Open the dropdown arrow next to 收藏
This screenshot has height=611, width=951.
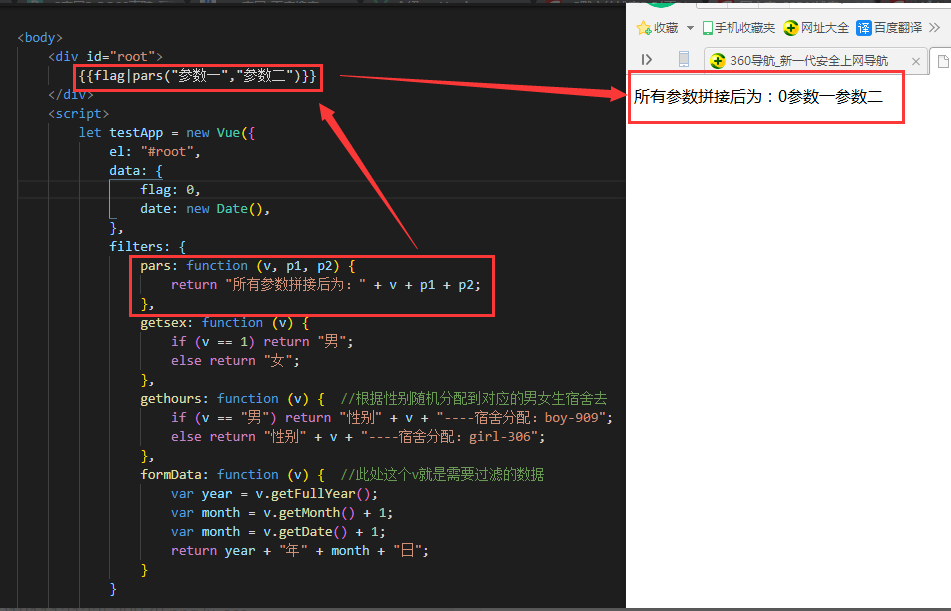[x=690, y=28]
